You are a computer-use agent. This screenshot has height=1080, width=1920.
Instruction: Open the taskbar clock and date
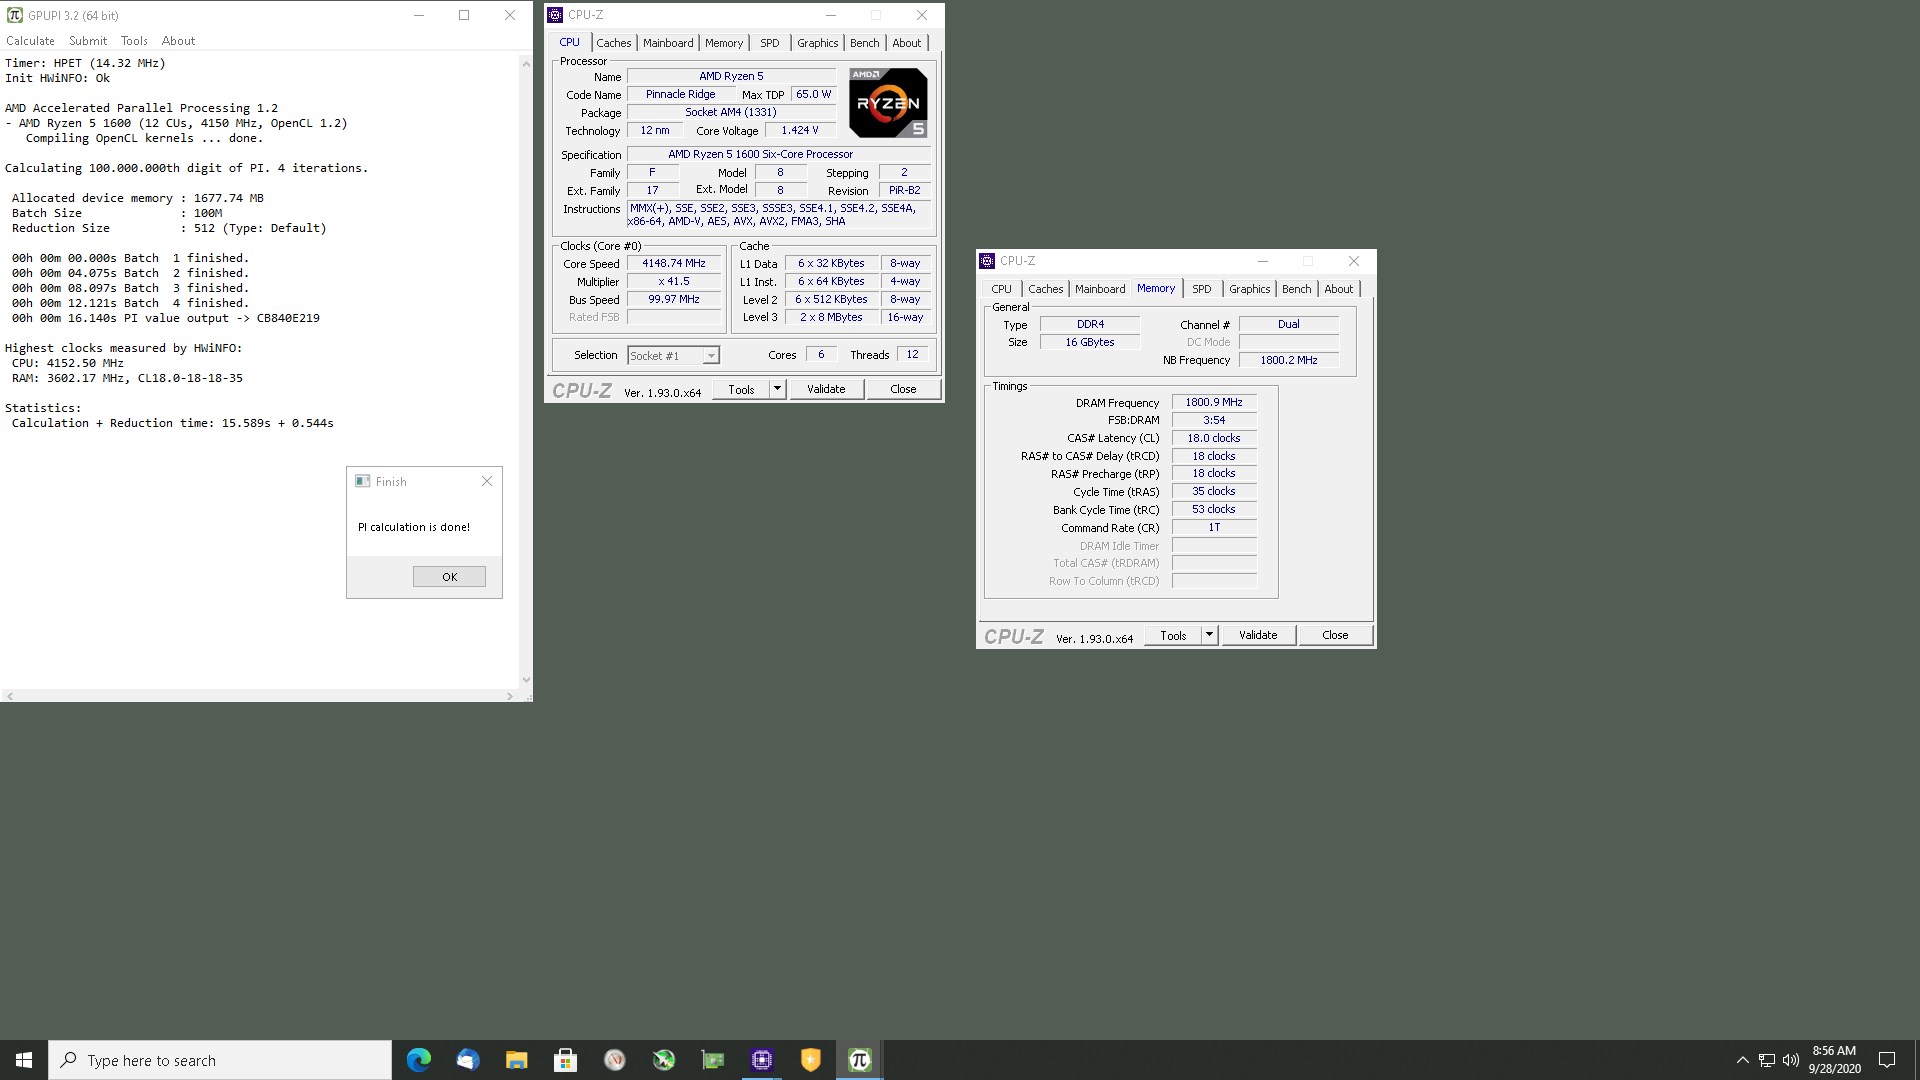pos(1834,1060)
